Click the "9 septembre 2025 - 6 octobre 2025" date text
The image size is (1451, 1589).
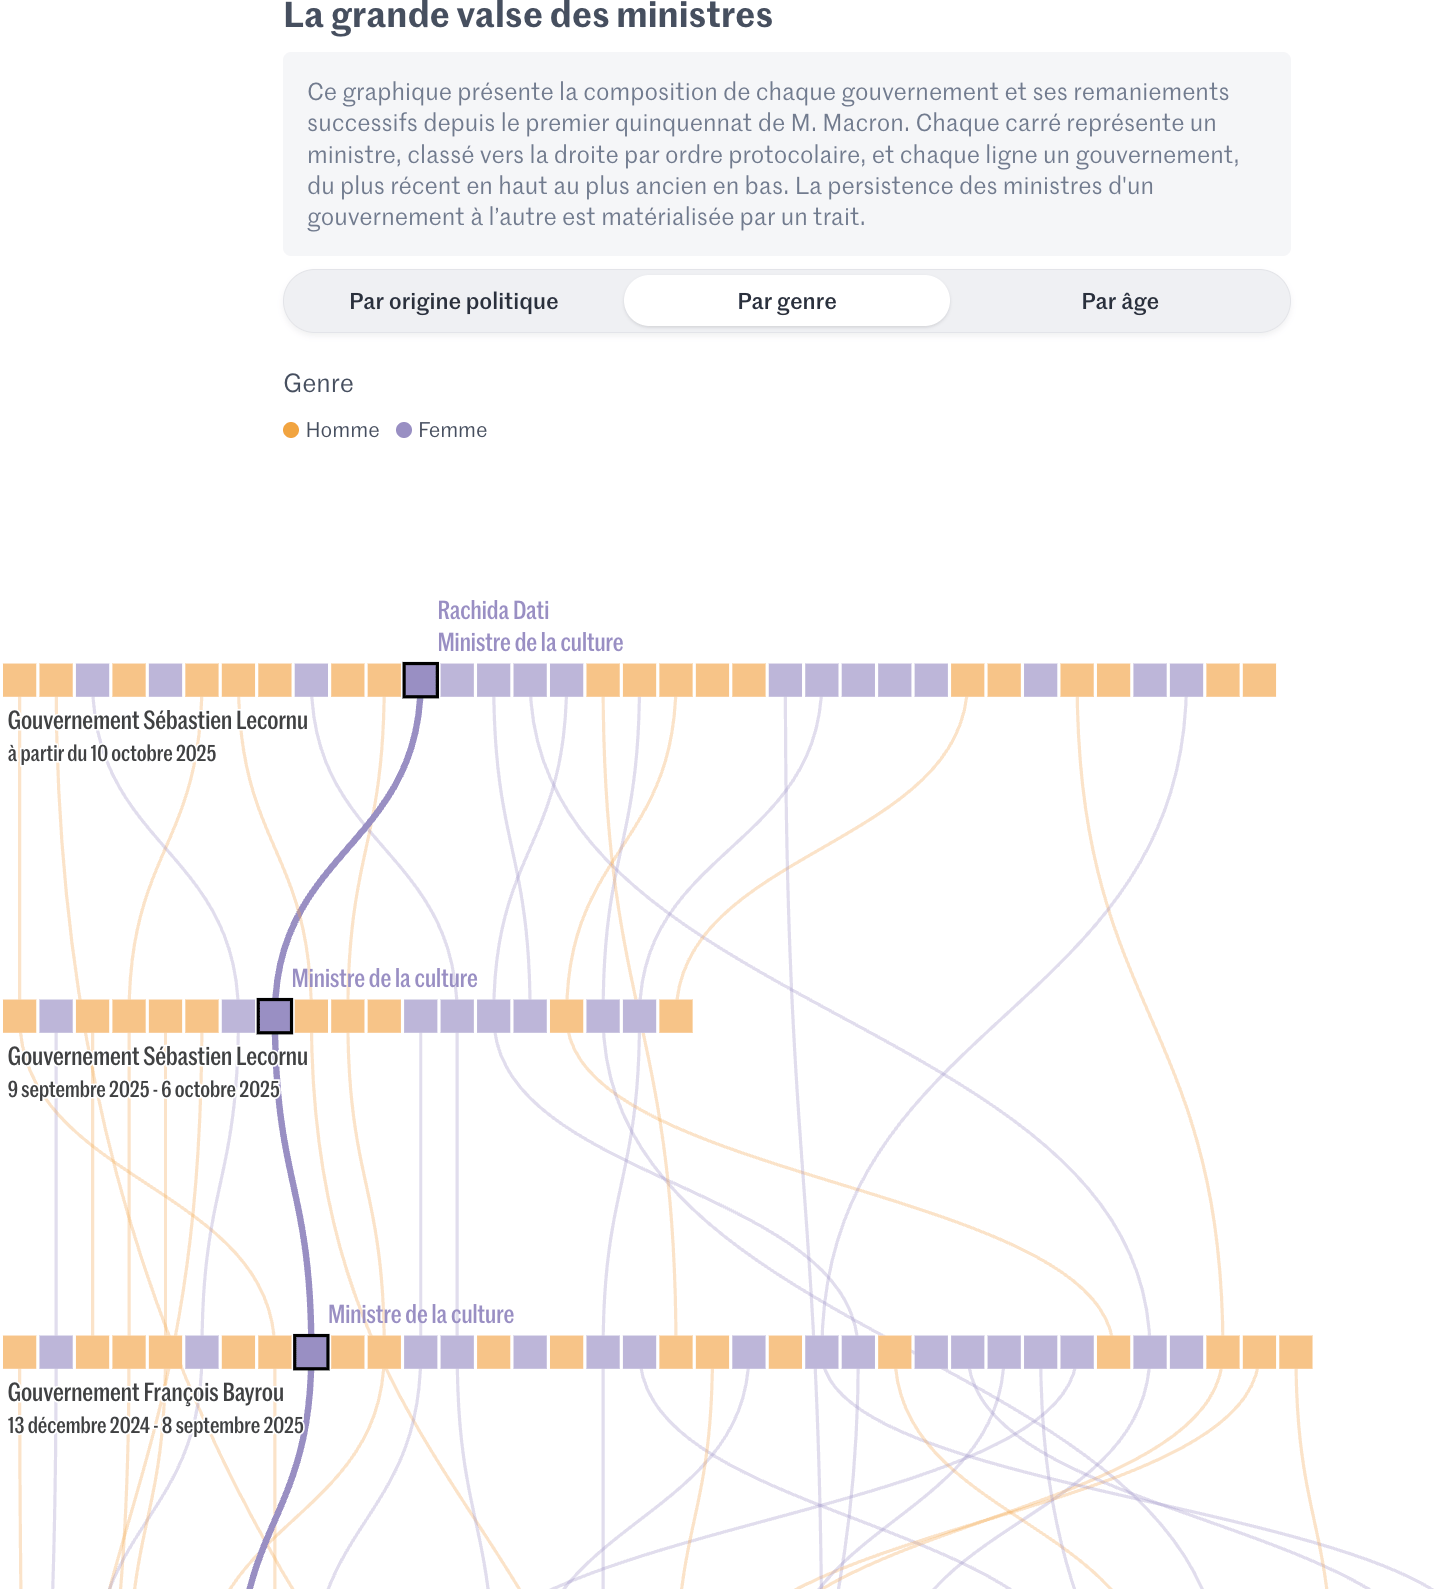point(144,1089)
